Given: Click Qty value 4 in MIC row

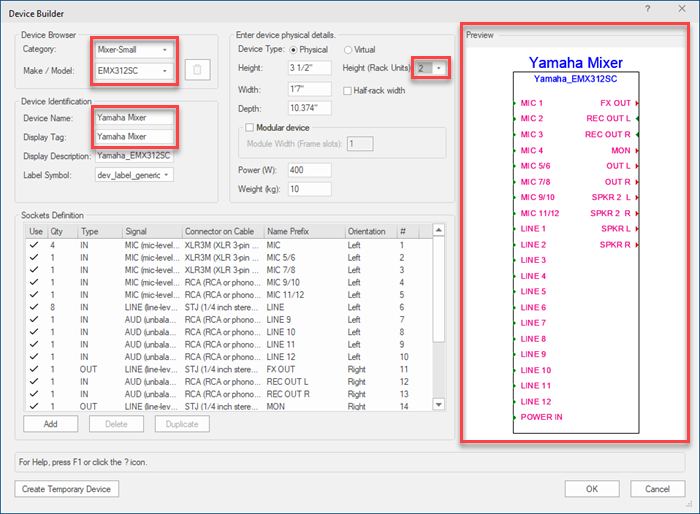Looking at the screenshot, I should click(53, 245).
